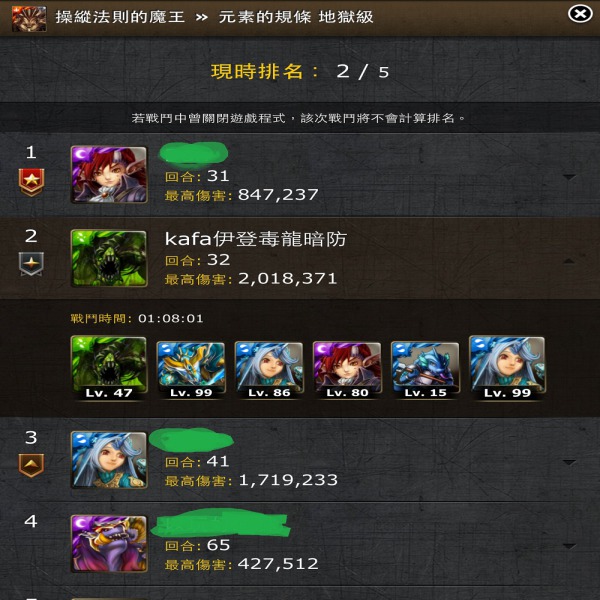
Task: Select rank 1 red-haired leader portrait
Action: (109, 174)
